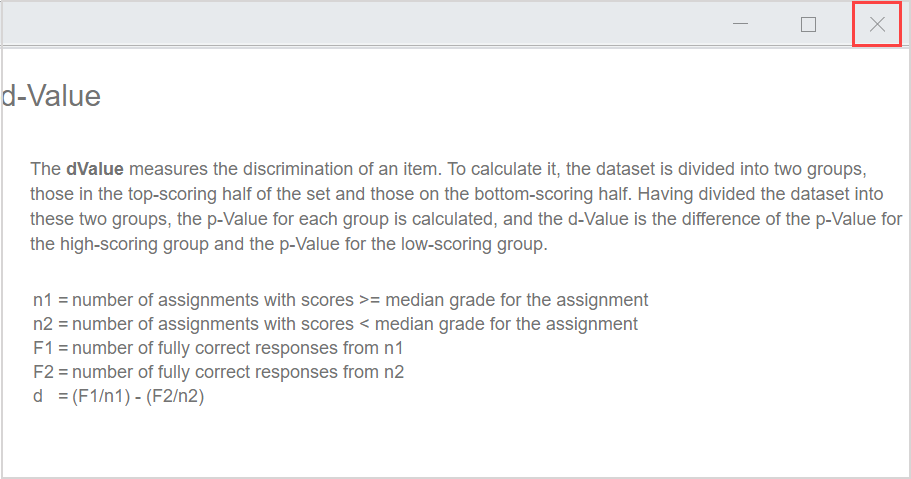Minimize the d-Value help window
This screenshot has width=911, height=479.
point(741,25)
